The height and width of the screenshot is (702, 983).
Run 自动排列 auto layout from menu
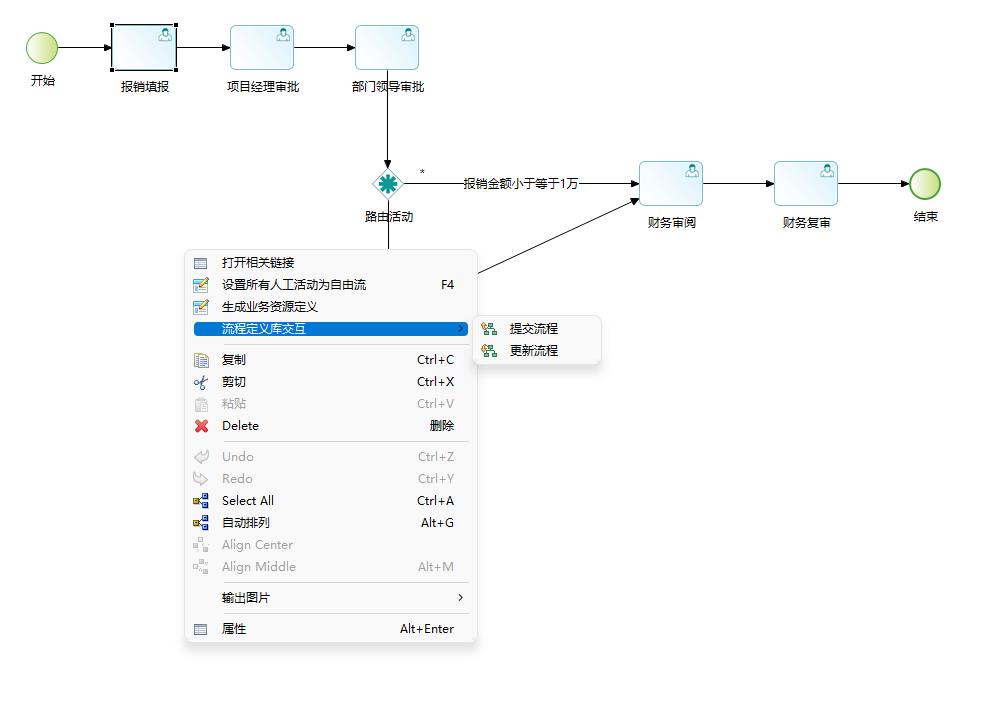[x=246, y=523]
